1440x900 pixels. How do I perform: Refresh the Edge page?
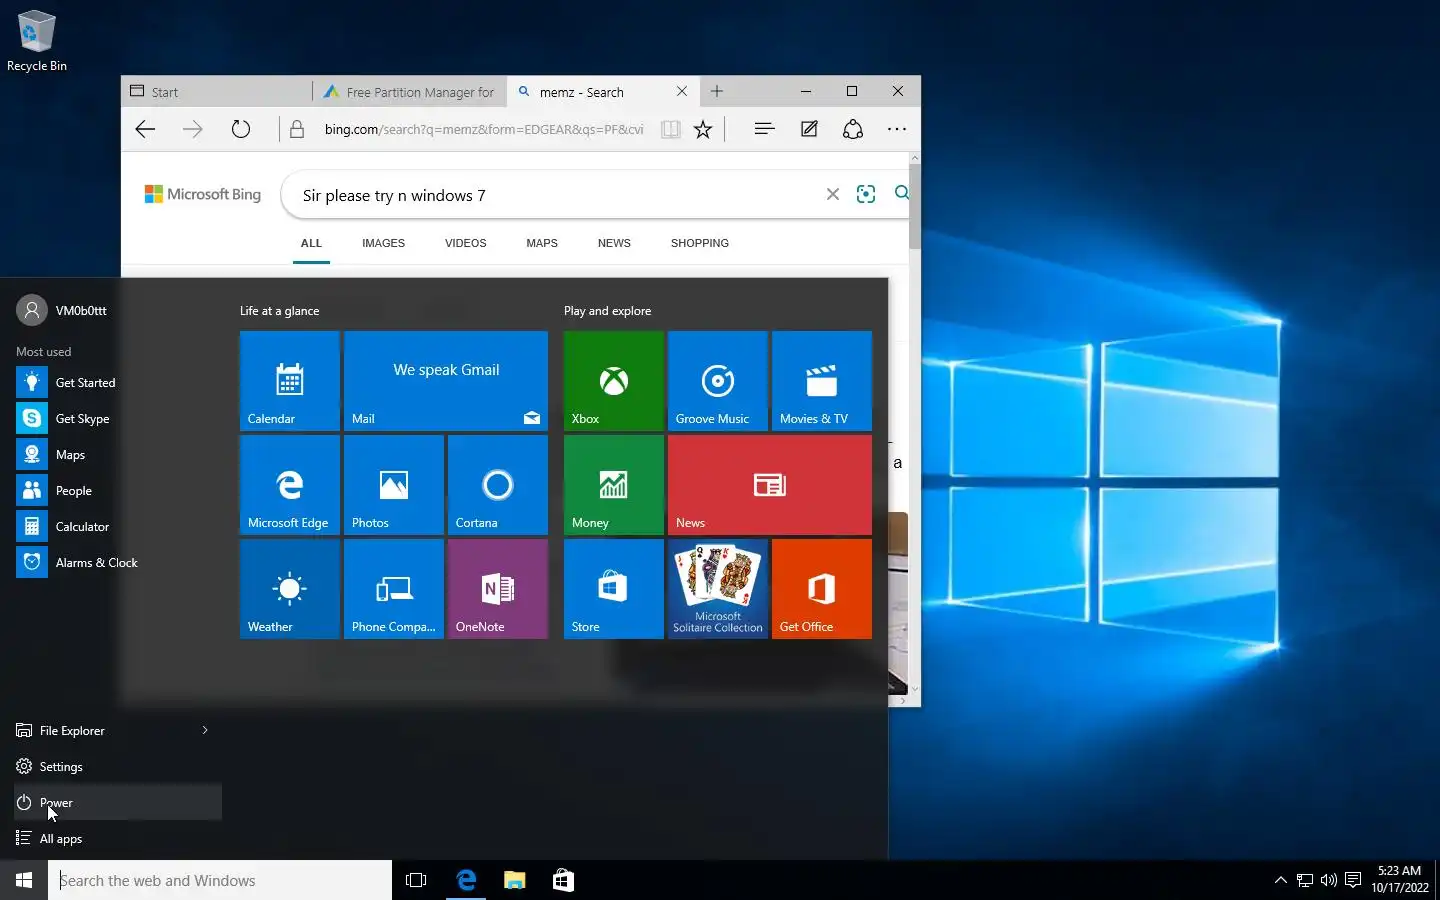[241, 129]
